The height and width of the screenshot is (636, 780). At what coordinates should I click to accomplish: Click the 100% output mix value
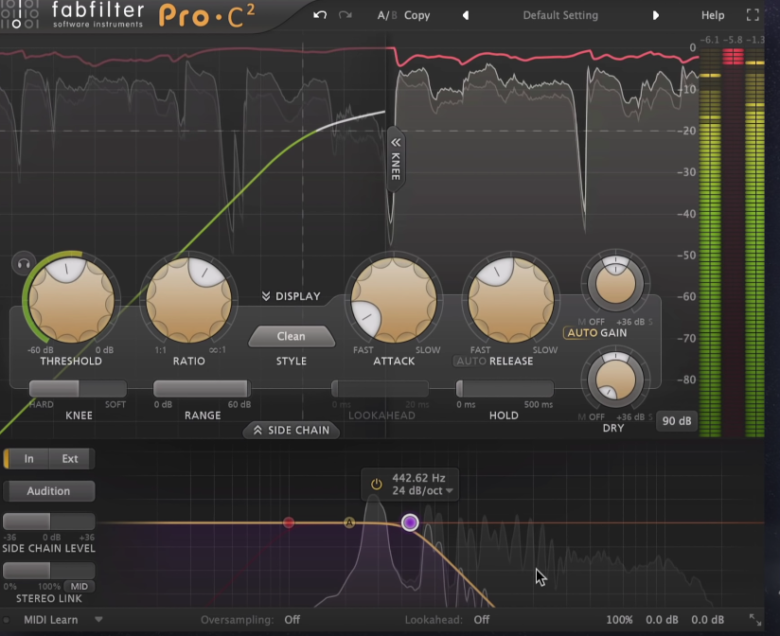tap(619, 620)
